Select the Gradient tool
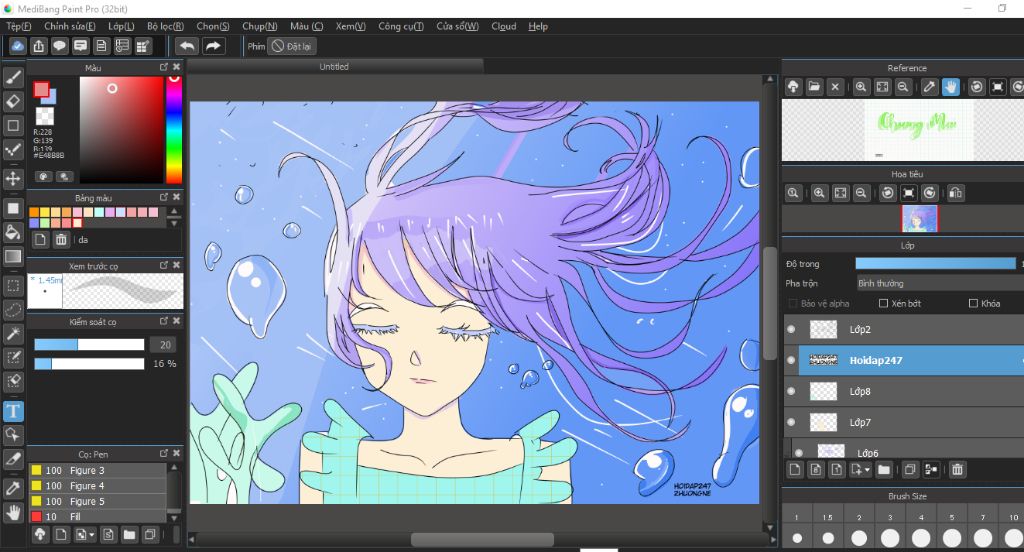Image resolution: width=1024 pixels, height=552 pixels. pos(13,256)
